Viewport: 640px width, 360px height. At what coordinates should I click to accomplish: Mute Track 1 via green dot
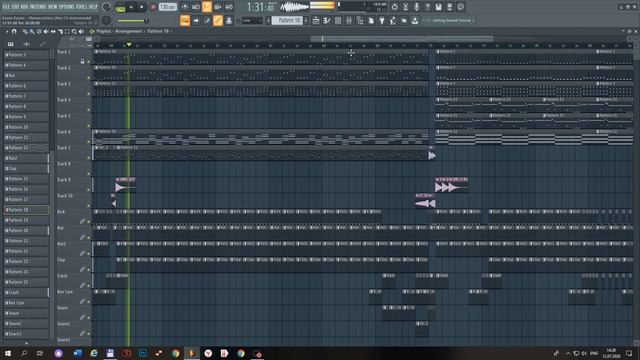(x=89, y=62)
